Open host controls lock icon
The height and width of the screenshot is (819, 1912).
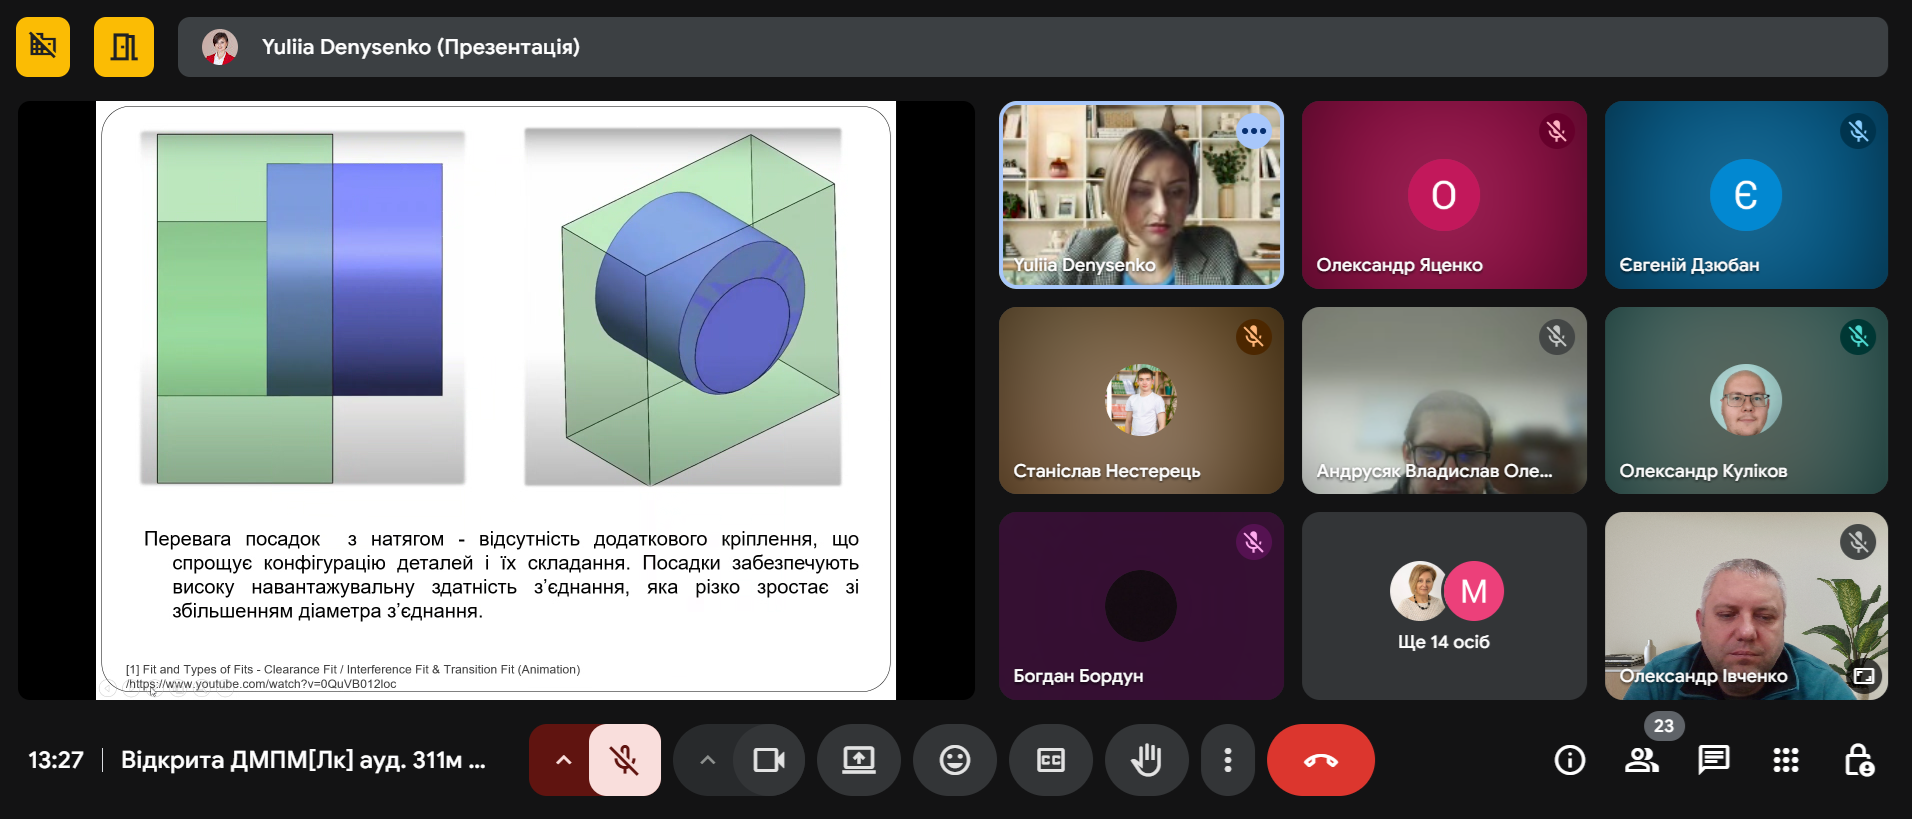pyautogui.click(x=1858, y=760)
